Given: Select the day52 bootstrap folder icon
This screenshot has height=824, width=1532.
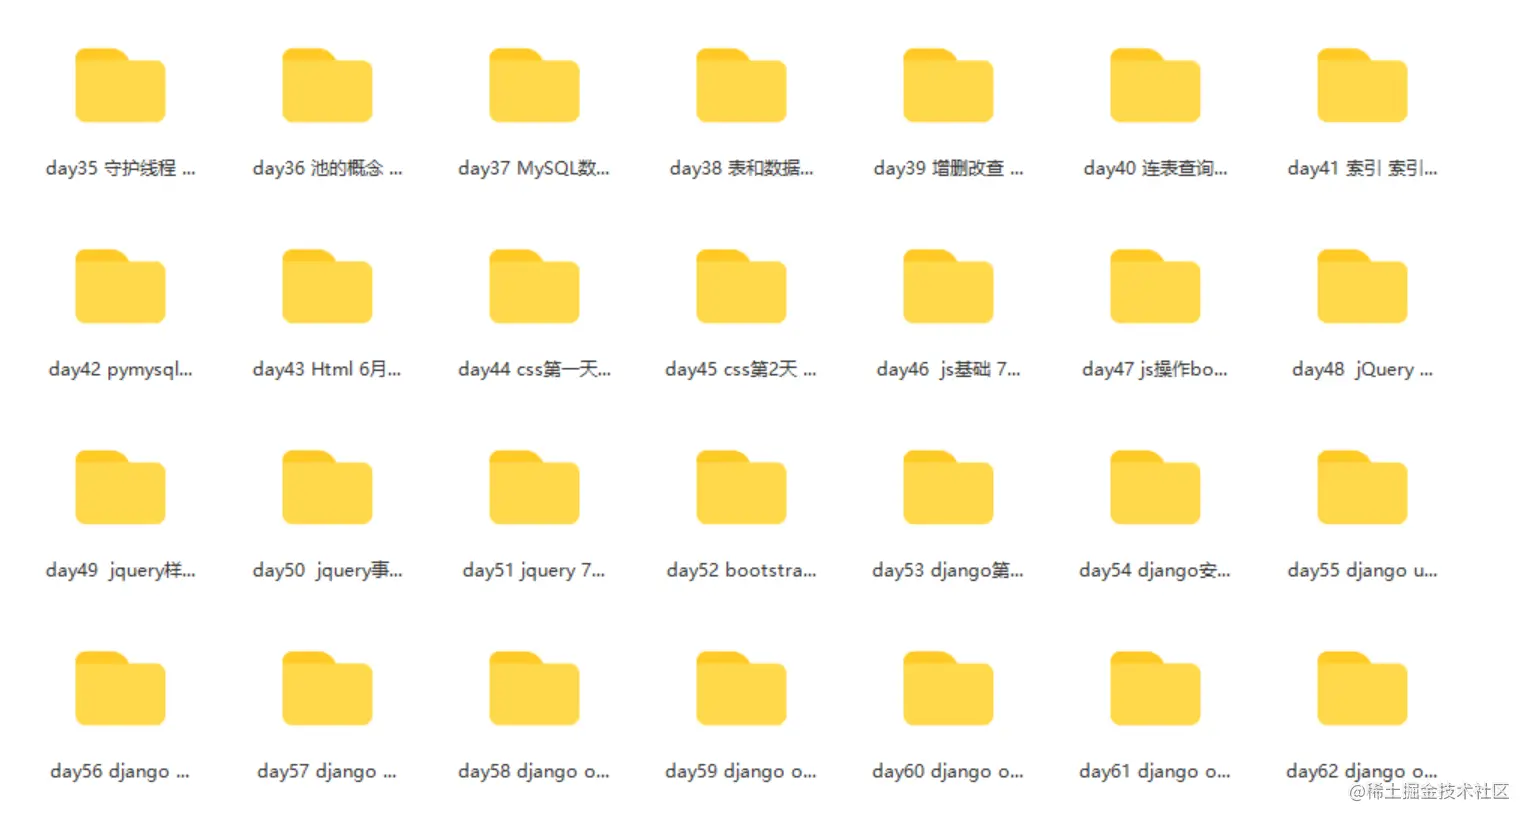Looking at the screenshot, I should pos(741,488).
